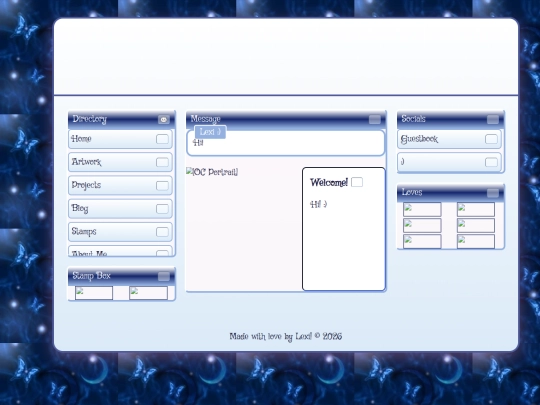Image resolution: width=540 pixels, height=405 pixels.
Task: Click the small icon beside the Welcome! heading
Action: click(357, 182)
